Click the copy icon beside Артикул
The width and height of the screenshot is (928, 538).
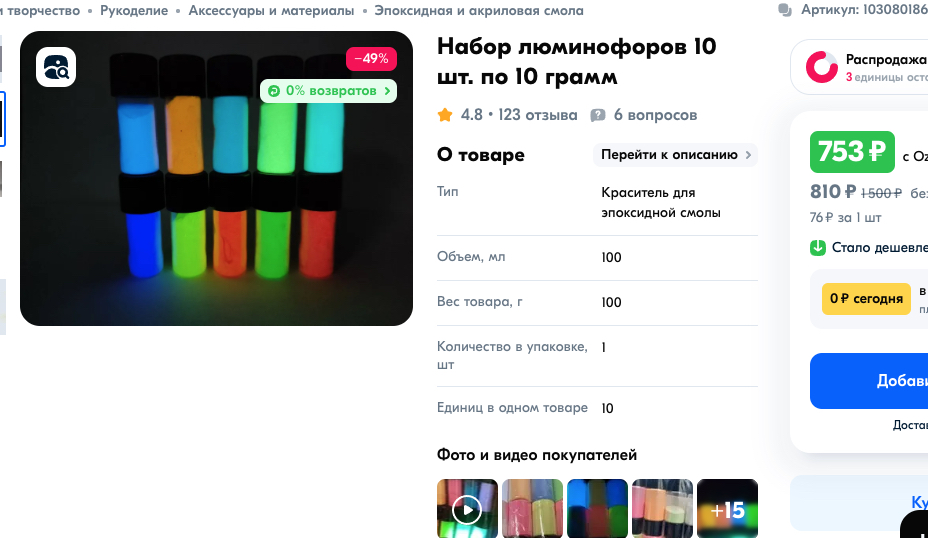coord(785,10)
